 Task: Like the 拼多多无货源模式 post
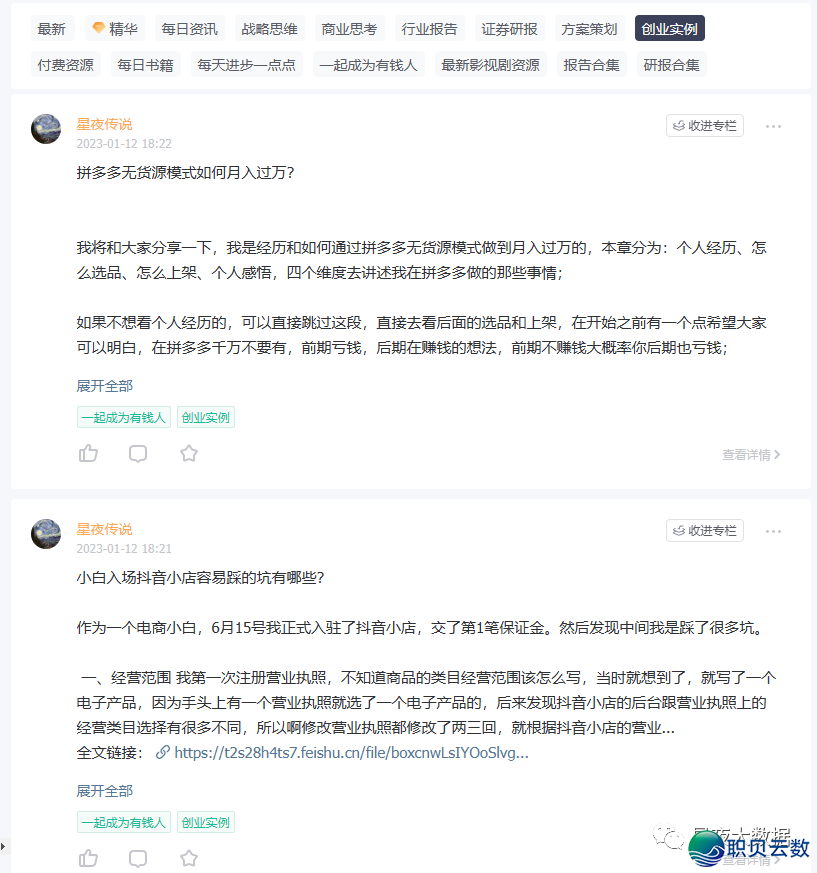pyautogui.click(x=88, y=454)
